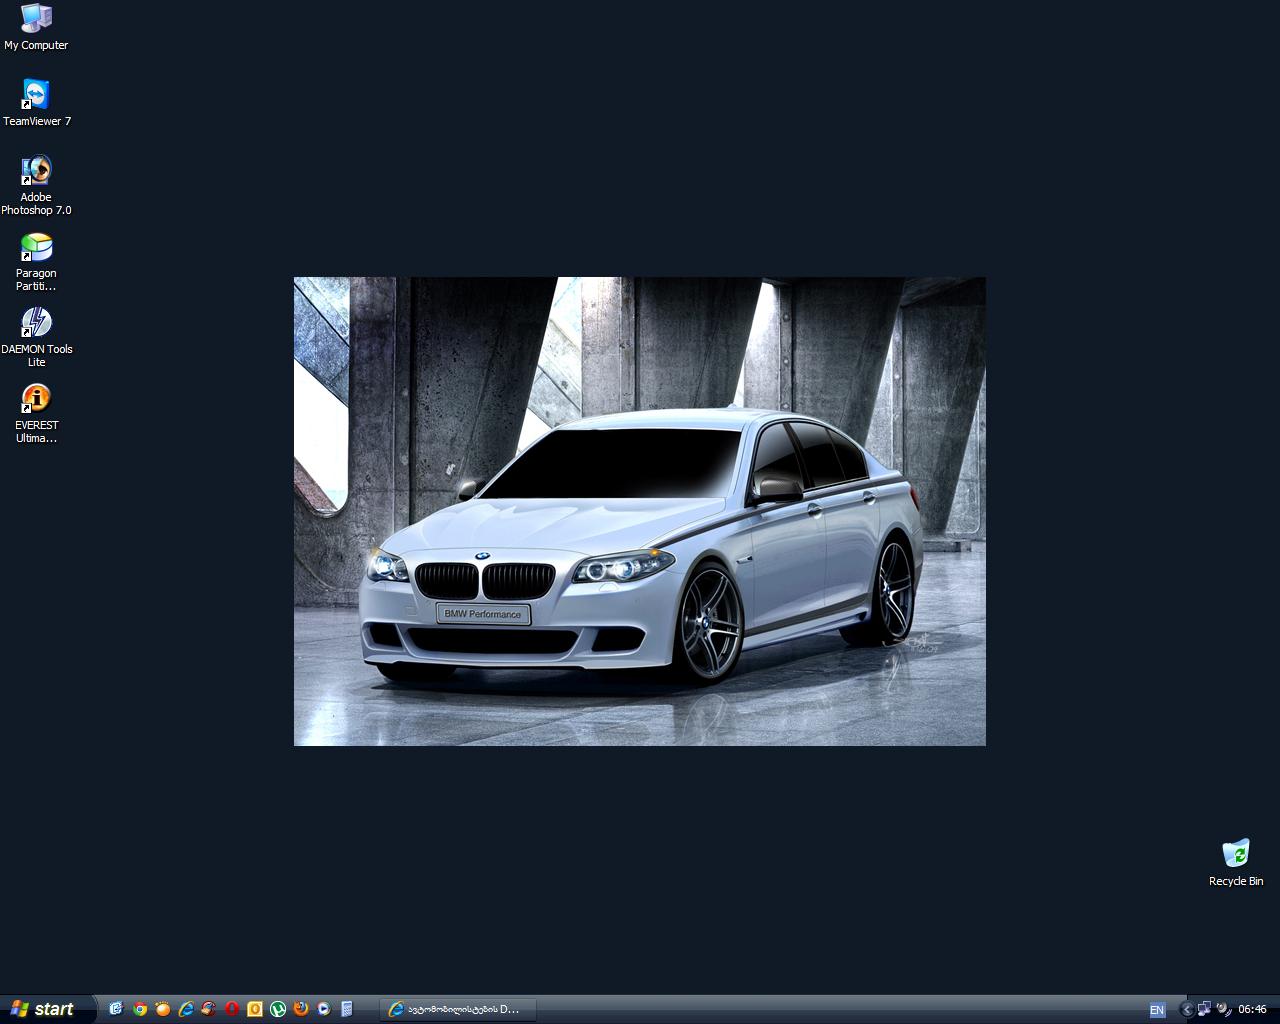Screen dimensions: 1280x1024
Task: Launch Google Chrome from quick launch
Action: (x=140, y=1009)
